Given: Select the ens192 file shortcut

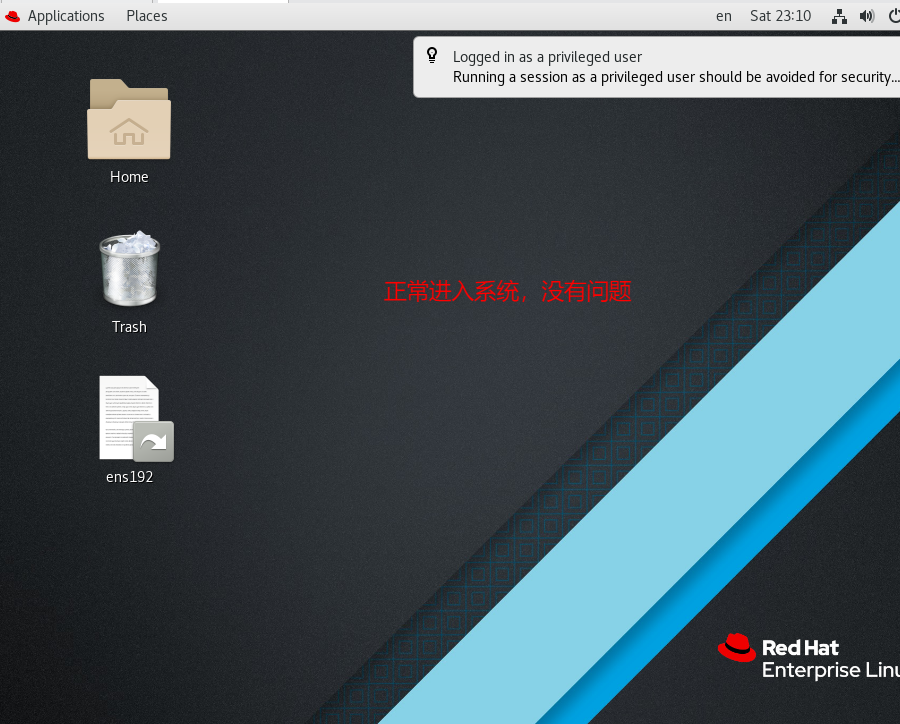Looking at the screenshot, I should [x=136, y=419].
